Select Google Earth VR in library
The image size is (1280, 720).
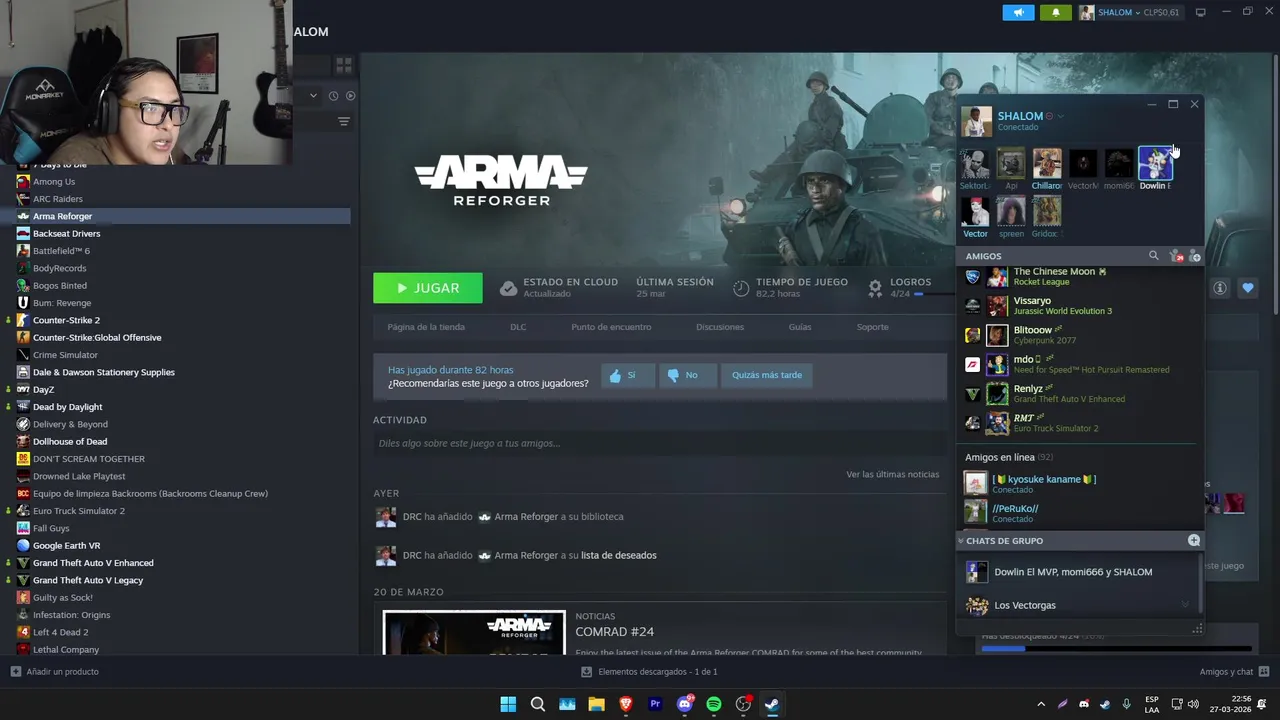(66, 546)
